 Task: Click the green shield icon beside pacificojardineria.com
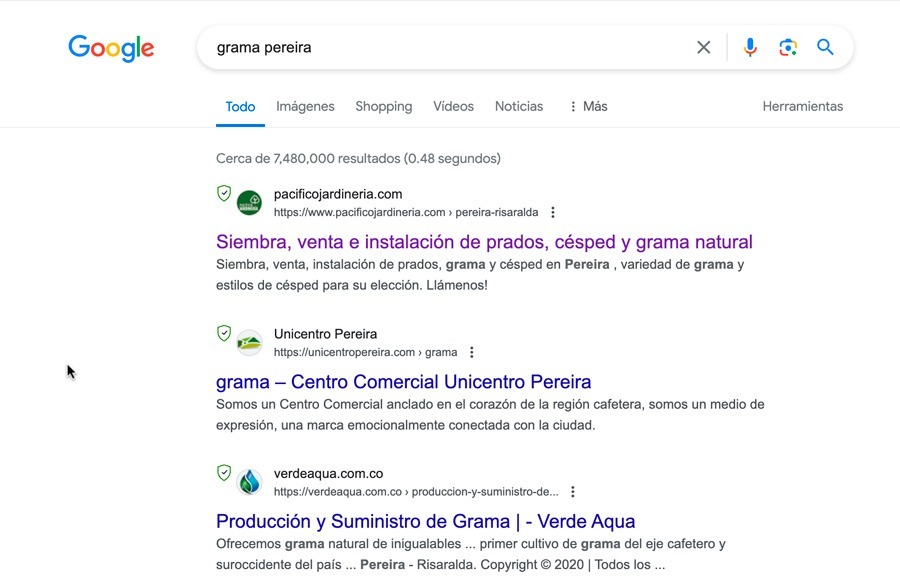[224, 194]
